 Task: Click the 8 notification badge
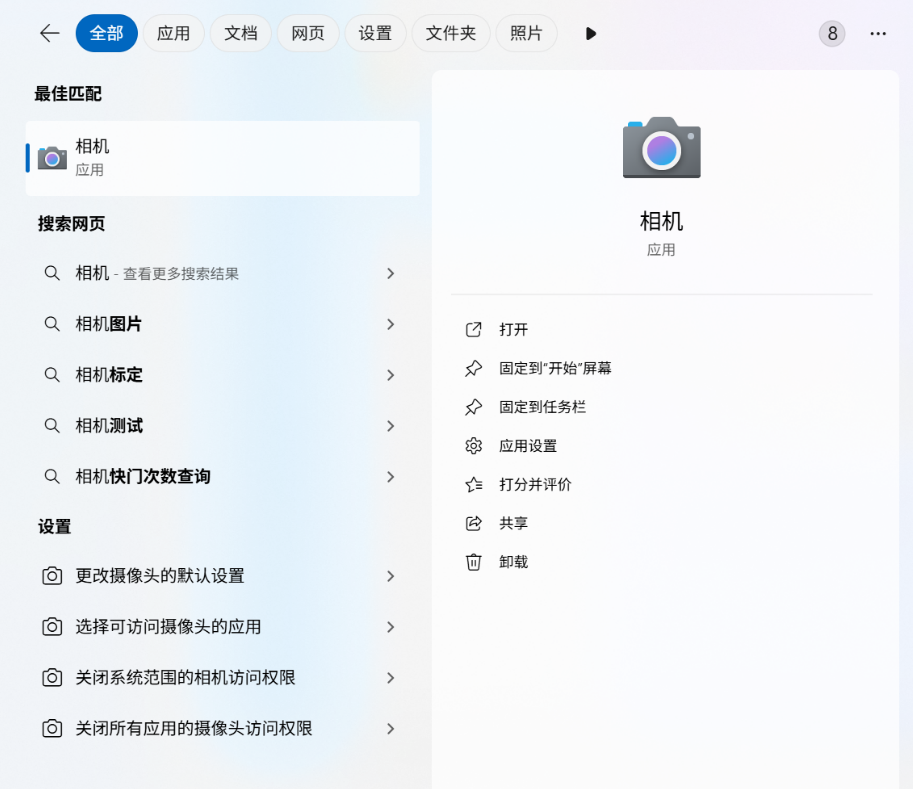pos(831,33)
